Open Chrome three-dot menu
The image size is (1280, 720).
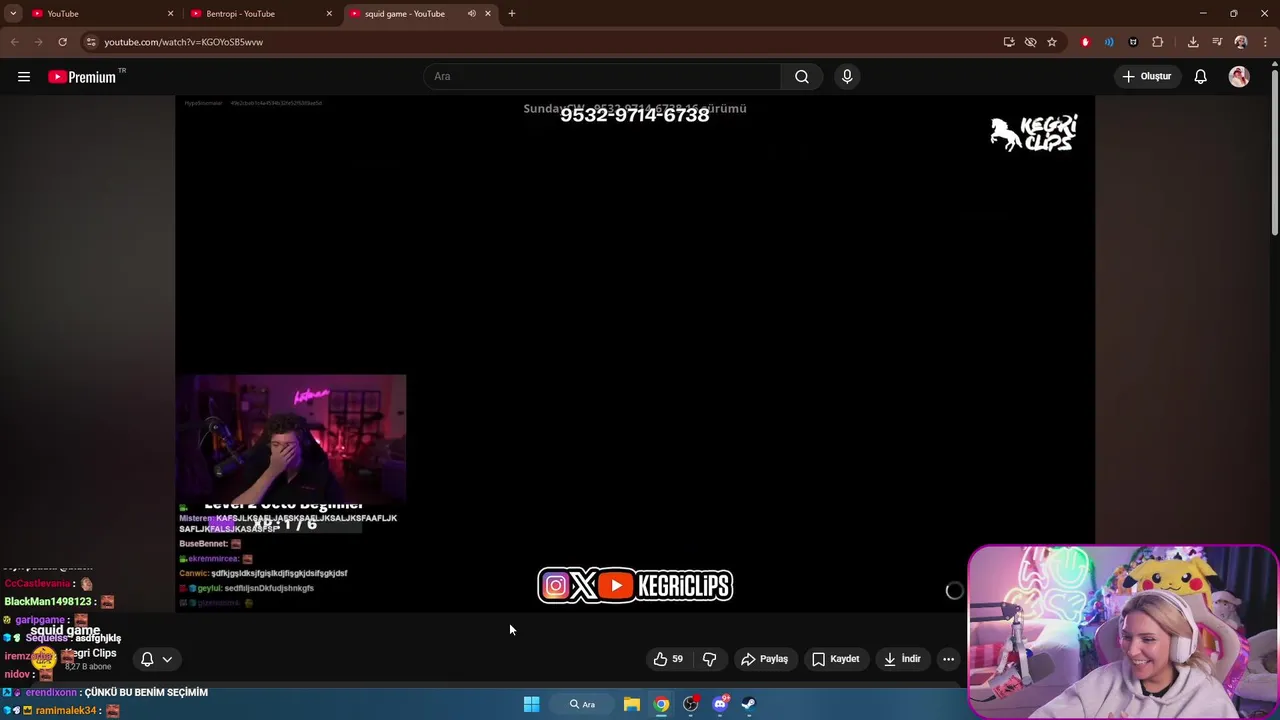tap(1265, 42)
